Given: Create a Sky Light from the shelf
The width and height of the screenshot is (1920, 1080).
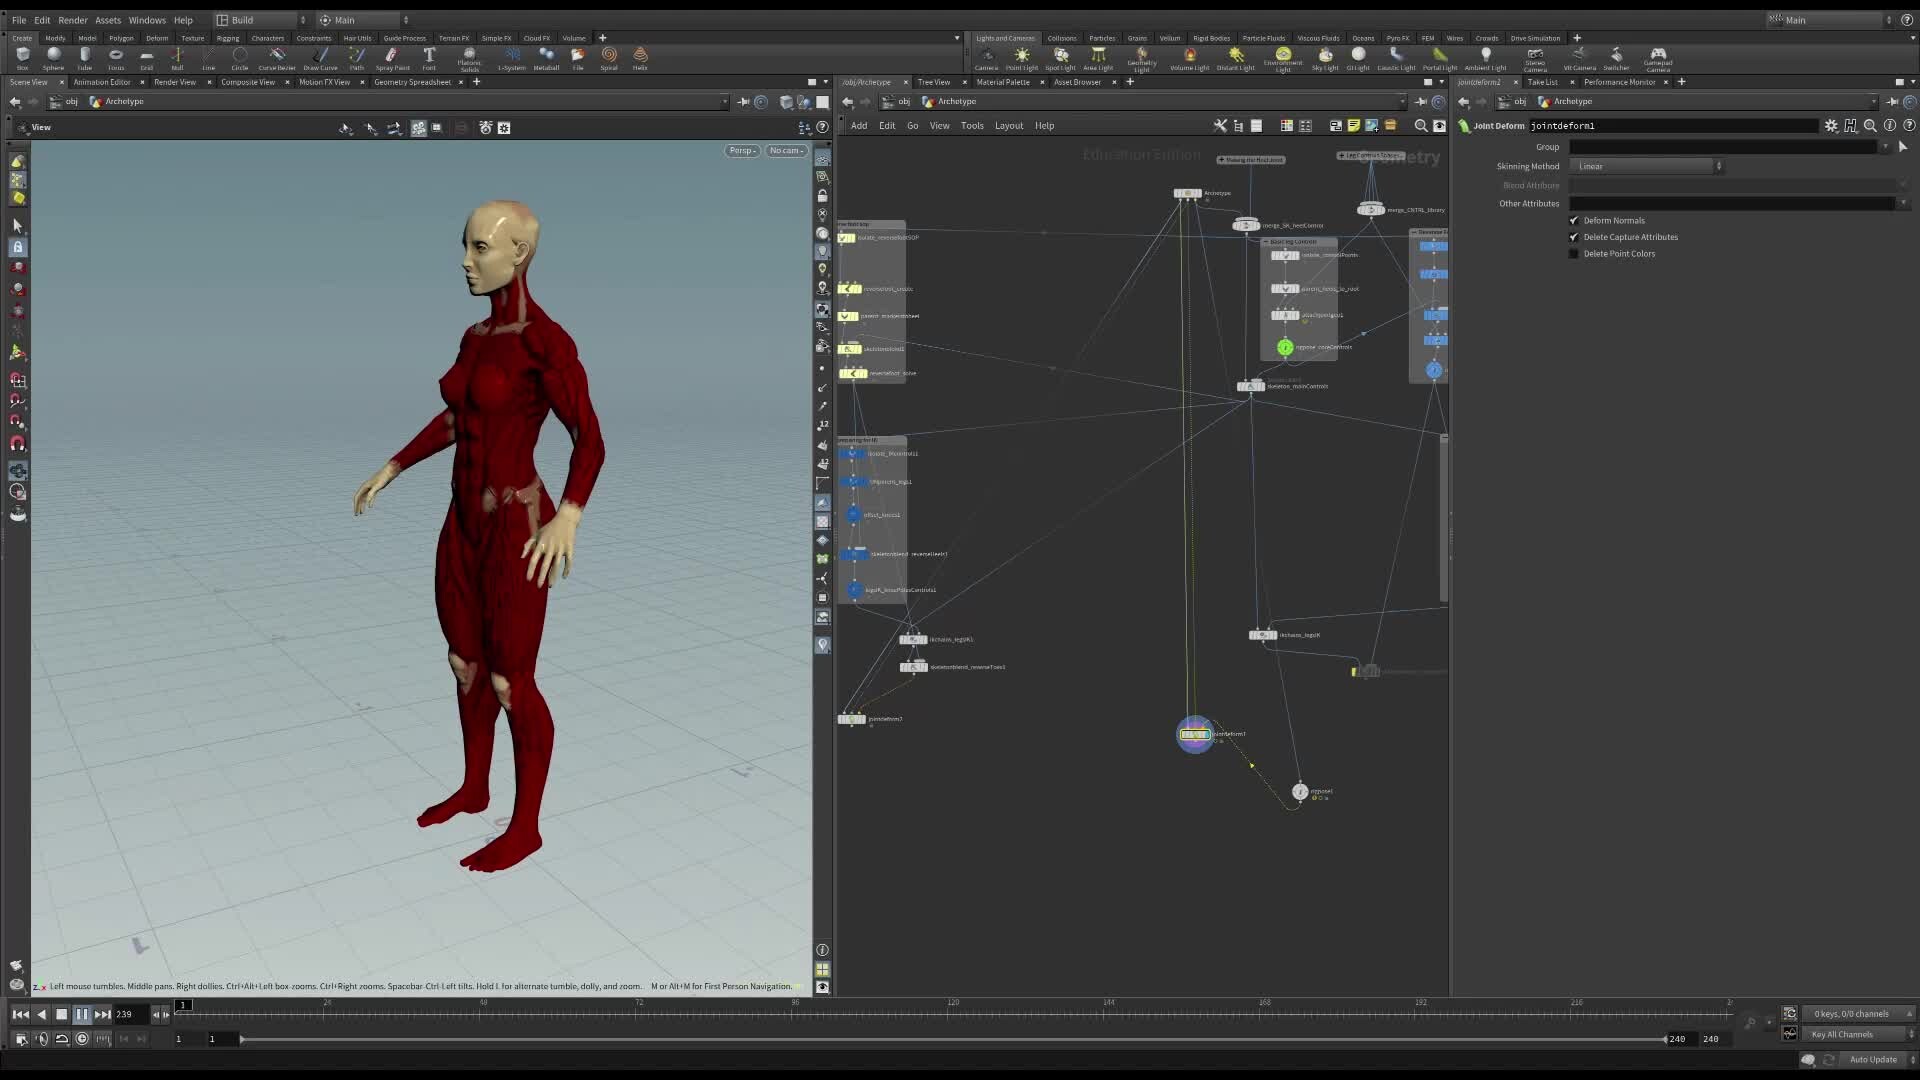Looking at the screenshot, I should pos(1325,57).
